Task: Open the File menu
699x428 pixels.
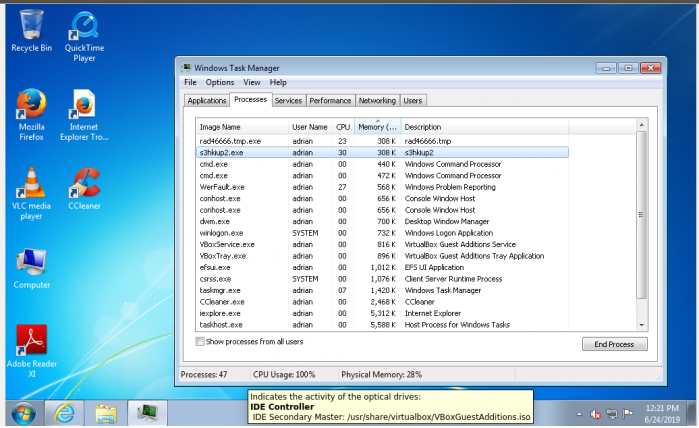Action: tap(190, 82)
